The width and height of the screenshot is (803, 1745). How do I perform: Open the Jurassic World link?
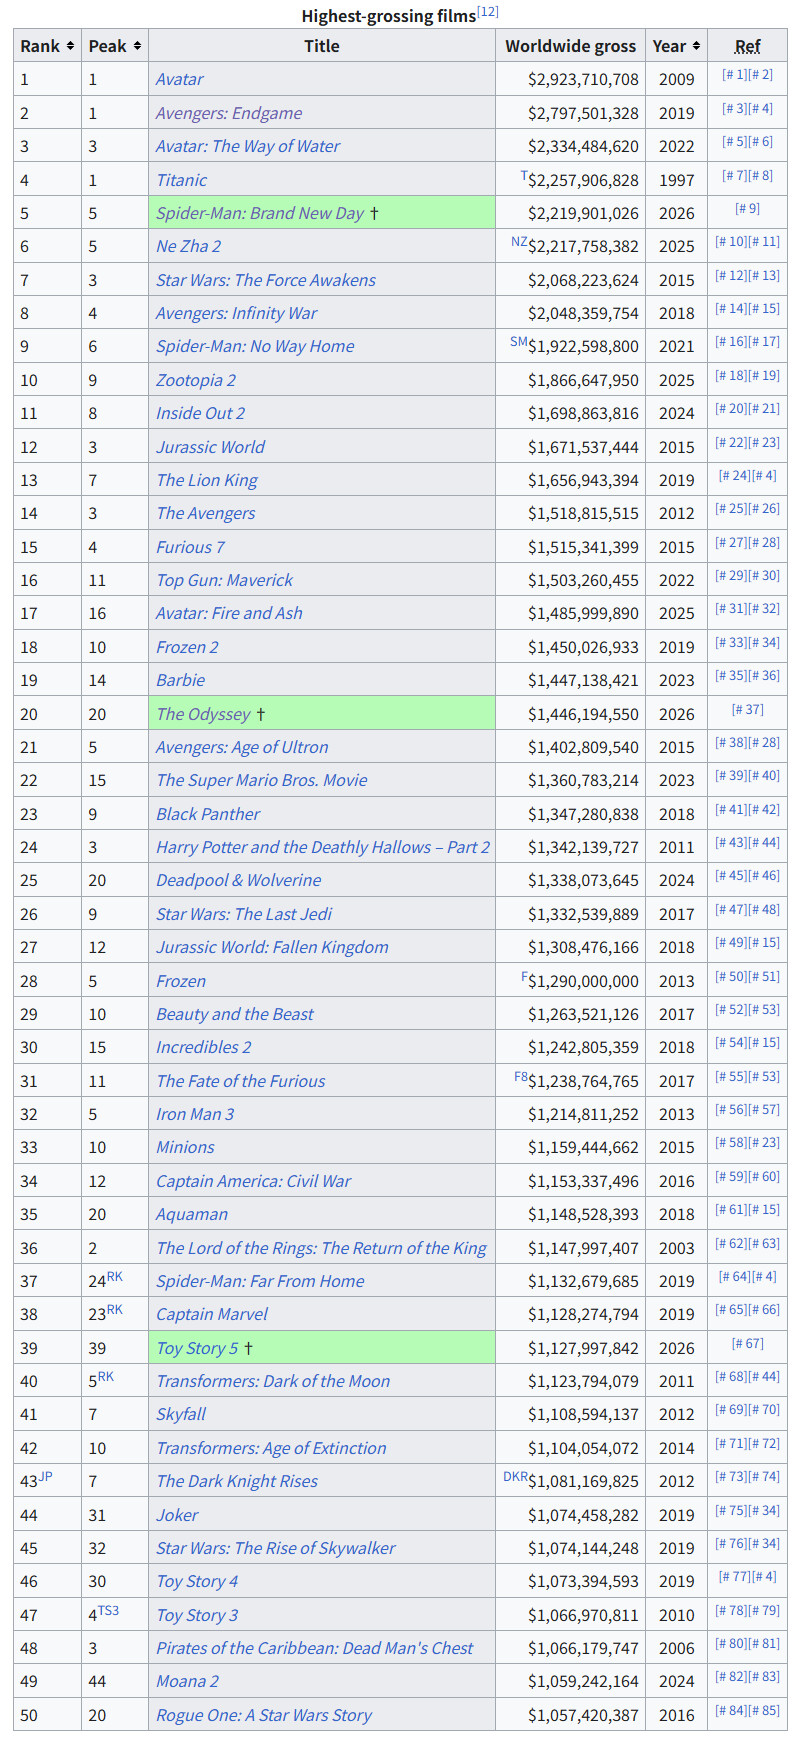coord(211,447)
